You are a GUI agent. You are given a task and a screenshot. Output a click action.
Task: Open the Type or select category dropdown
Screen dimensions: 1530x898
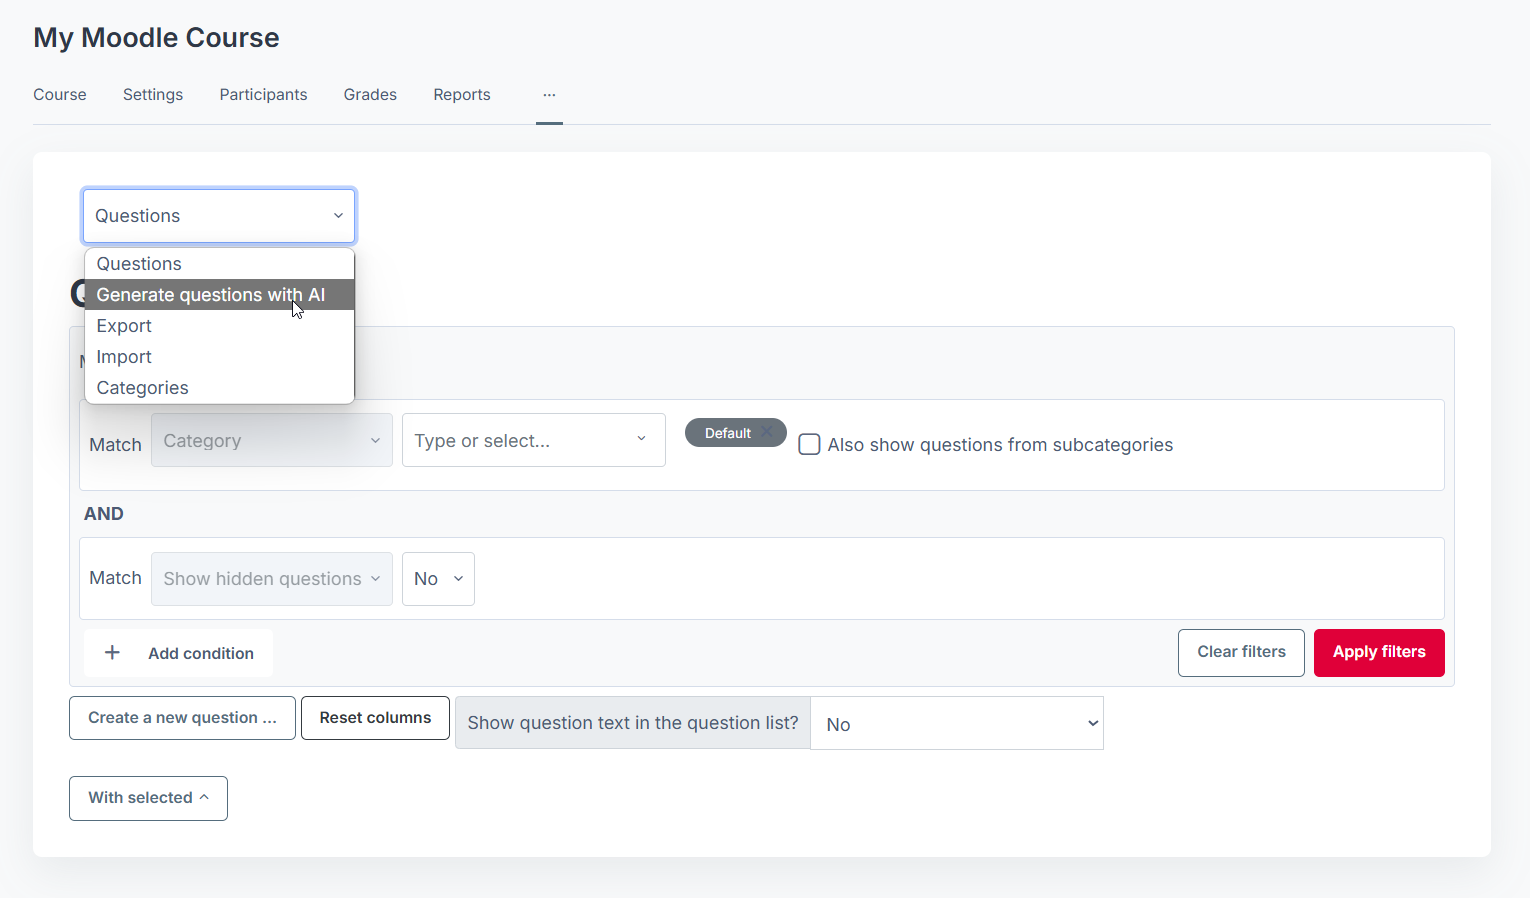(533, 441)
